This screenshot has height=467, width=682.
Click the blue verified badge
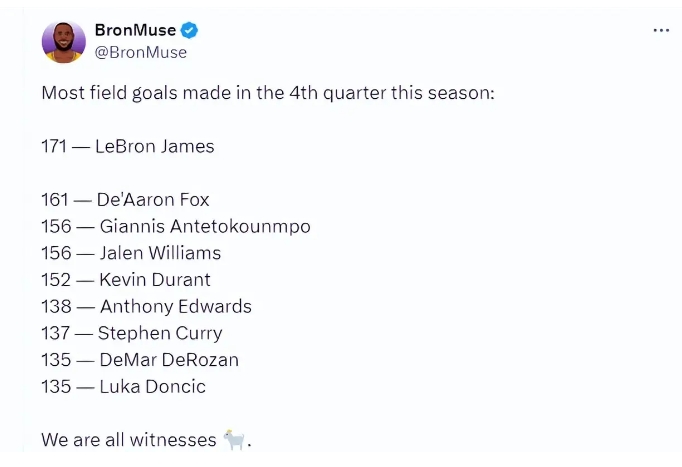189,30
